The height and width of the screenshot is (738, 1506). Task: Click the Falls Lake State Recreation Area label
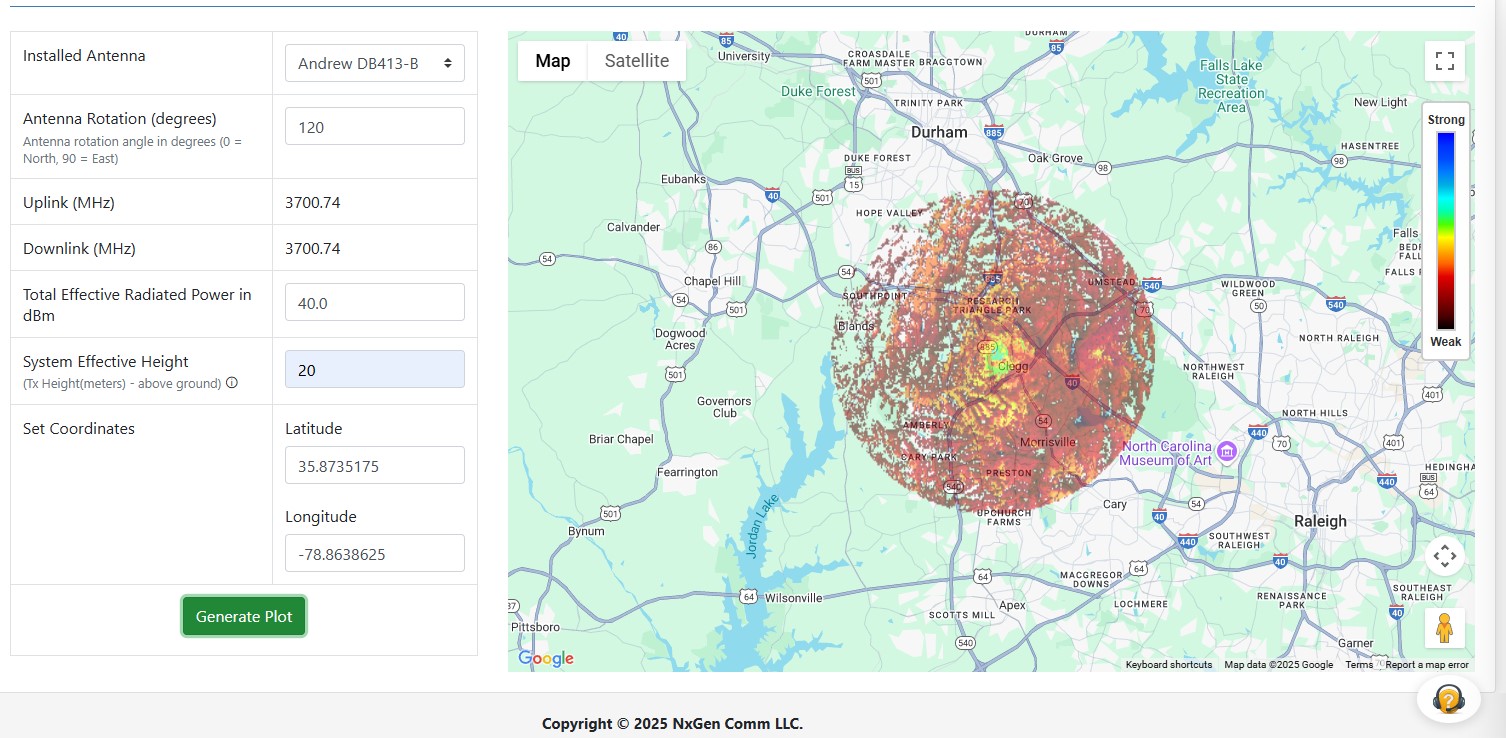(x=1231, y=86)
